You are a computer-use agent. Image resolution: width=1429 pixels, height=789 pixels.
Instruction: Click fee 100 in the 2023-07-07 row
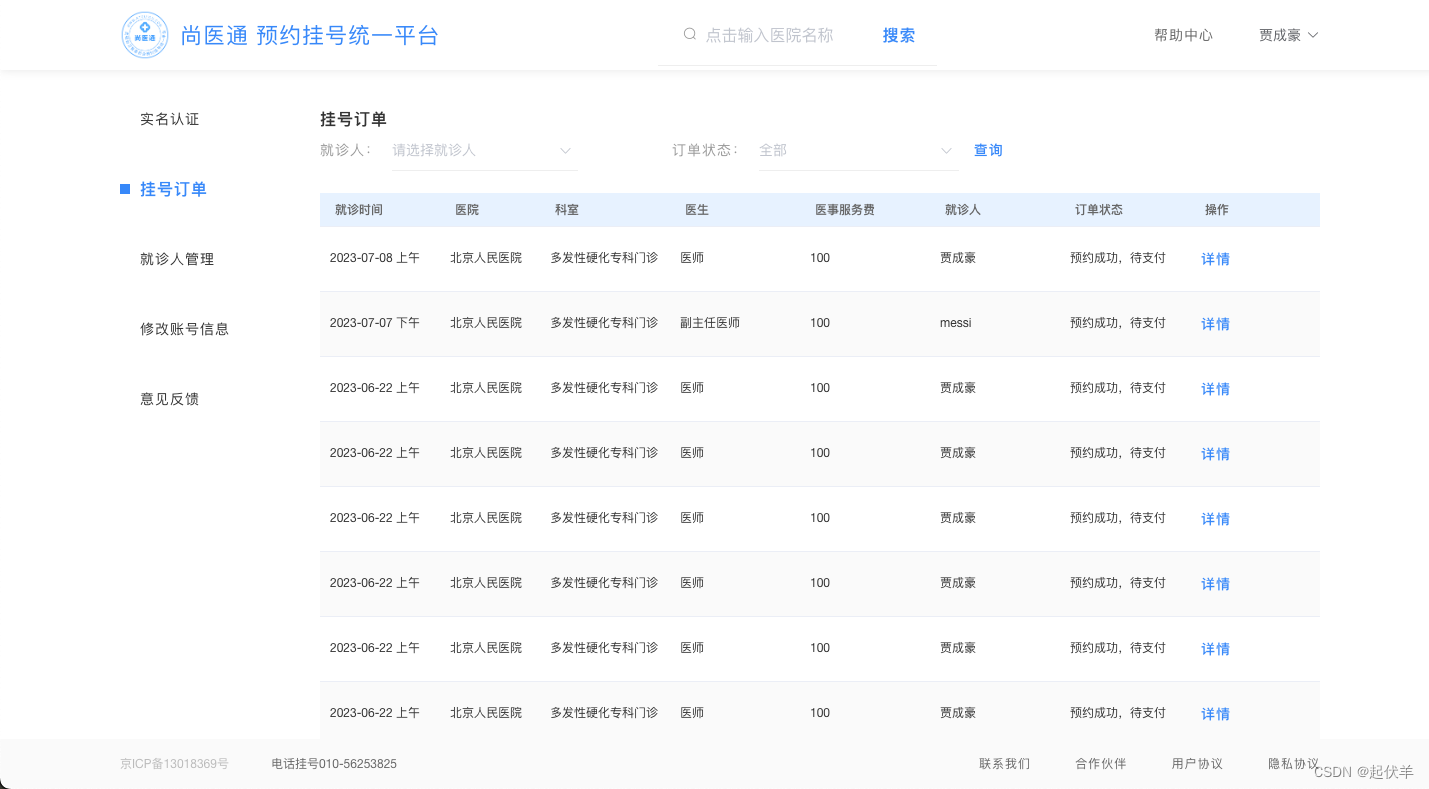click(820, 323)
